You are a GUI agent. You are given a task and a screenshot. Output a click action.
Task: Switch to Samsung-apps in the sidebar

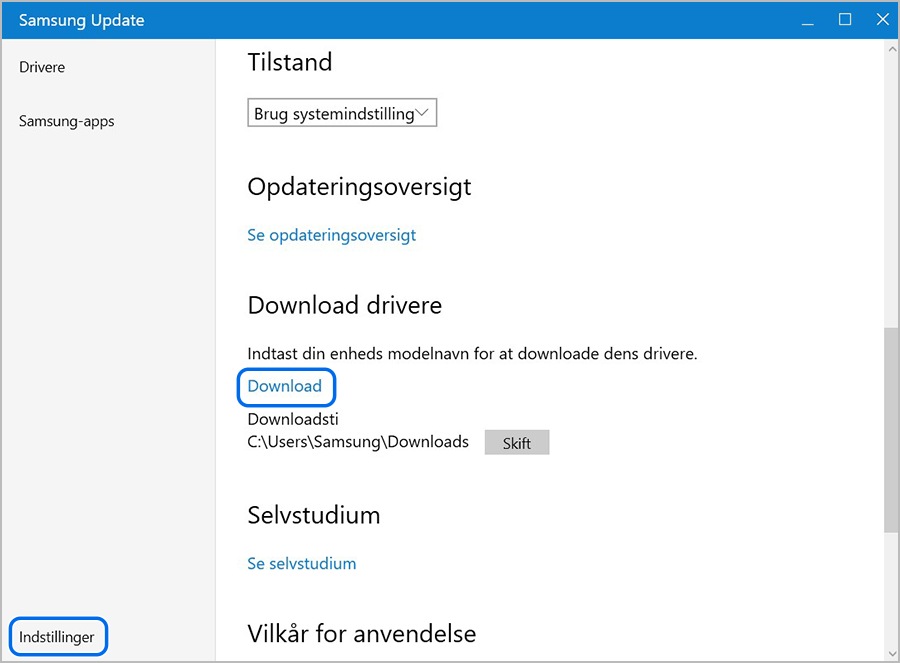pos(67,121)
